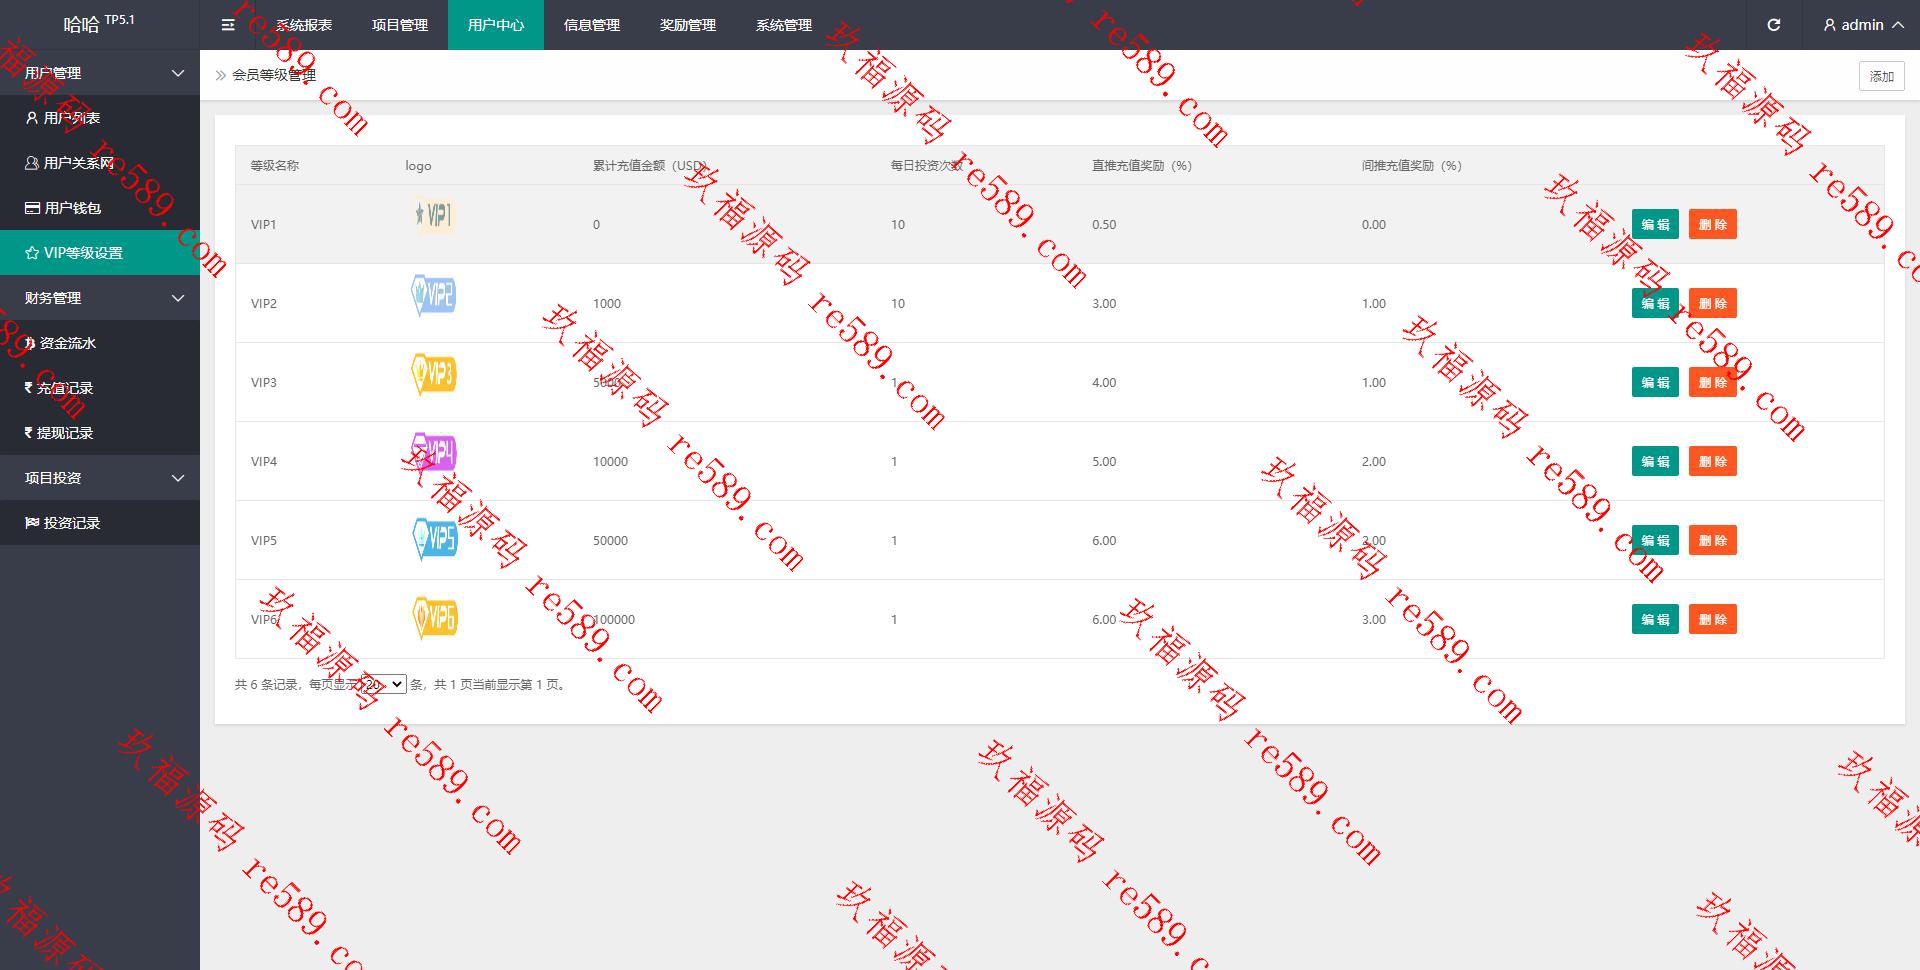Open the 信息管理 top menu
1920x970 pixels.
pos(592,25)
